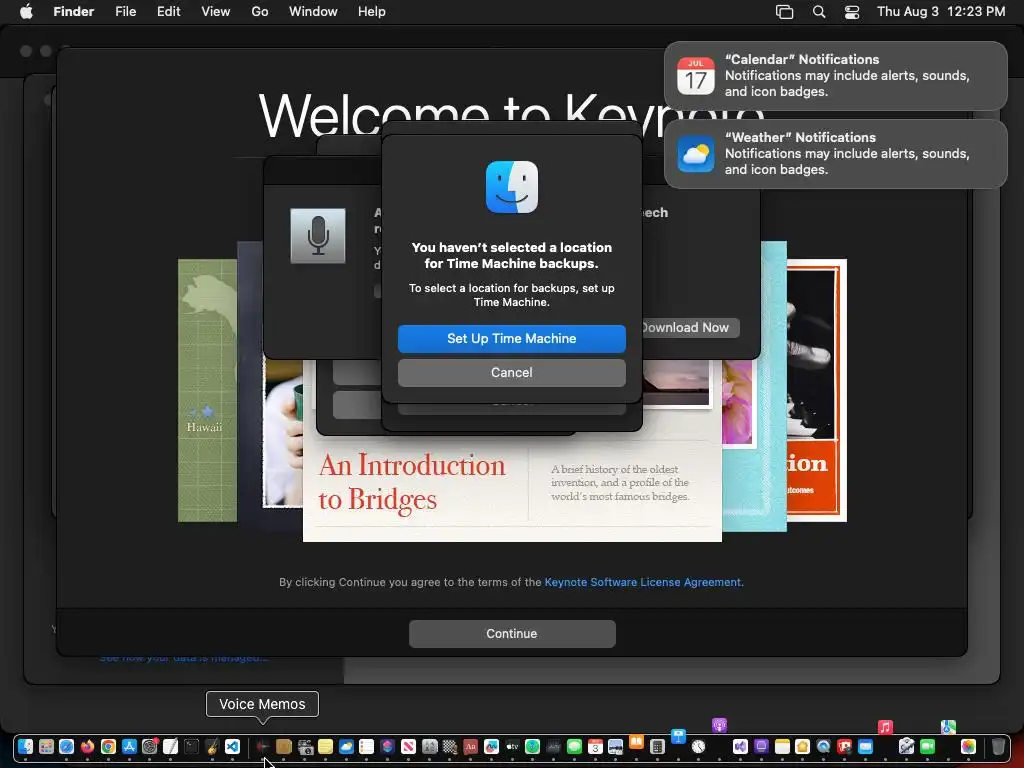Open the Finder menu
The image size is (1024, 768).
(74, 12)
